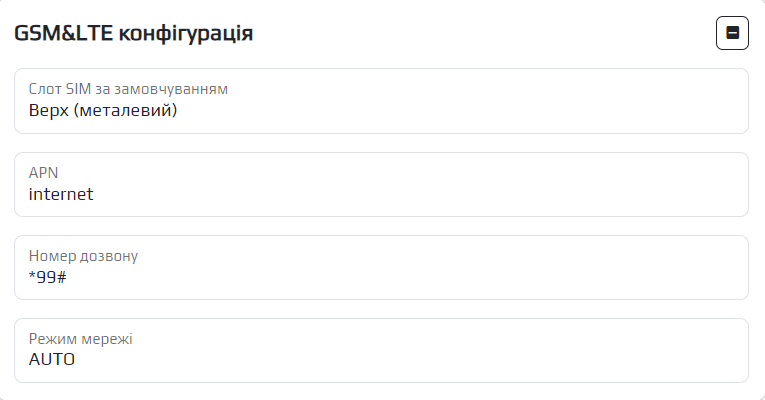This screenshot has height=400, width=765.
Task: Click the empty right side of the SIM slot field
Action: click(x=600, y=101)
